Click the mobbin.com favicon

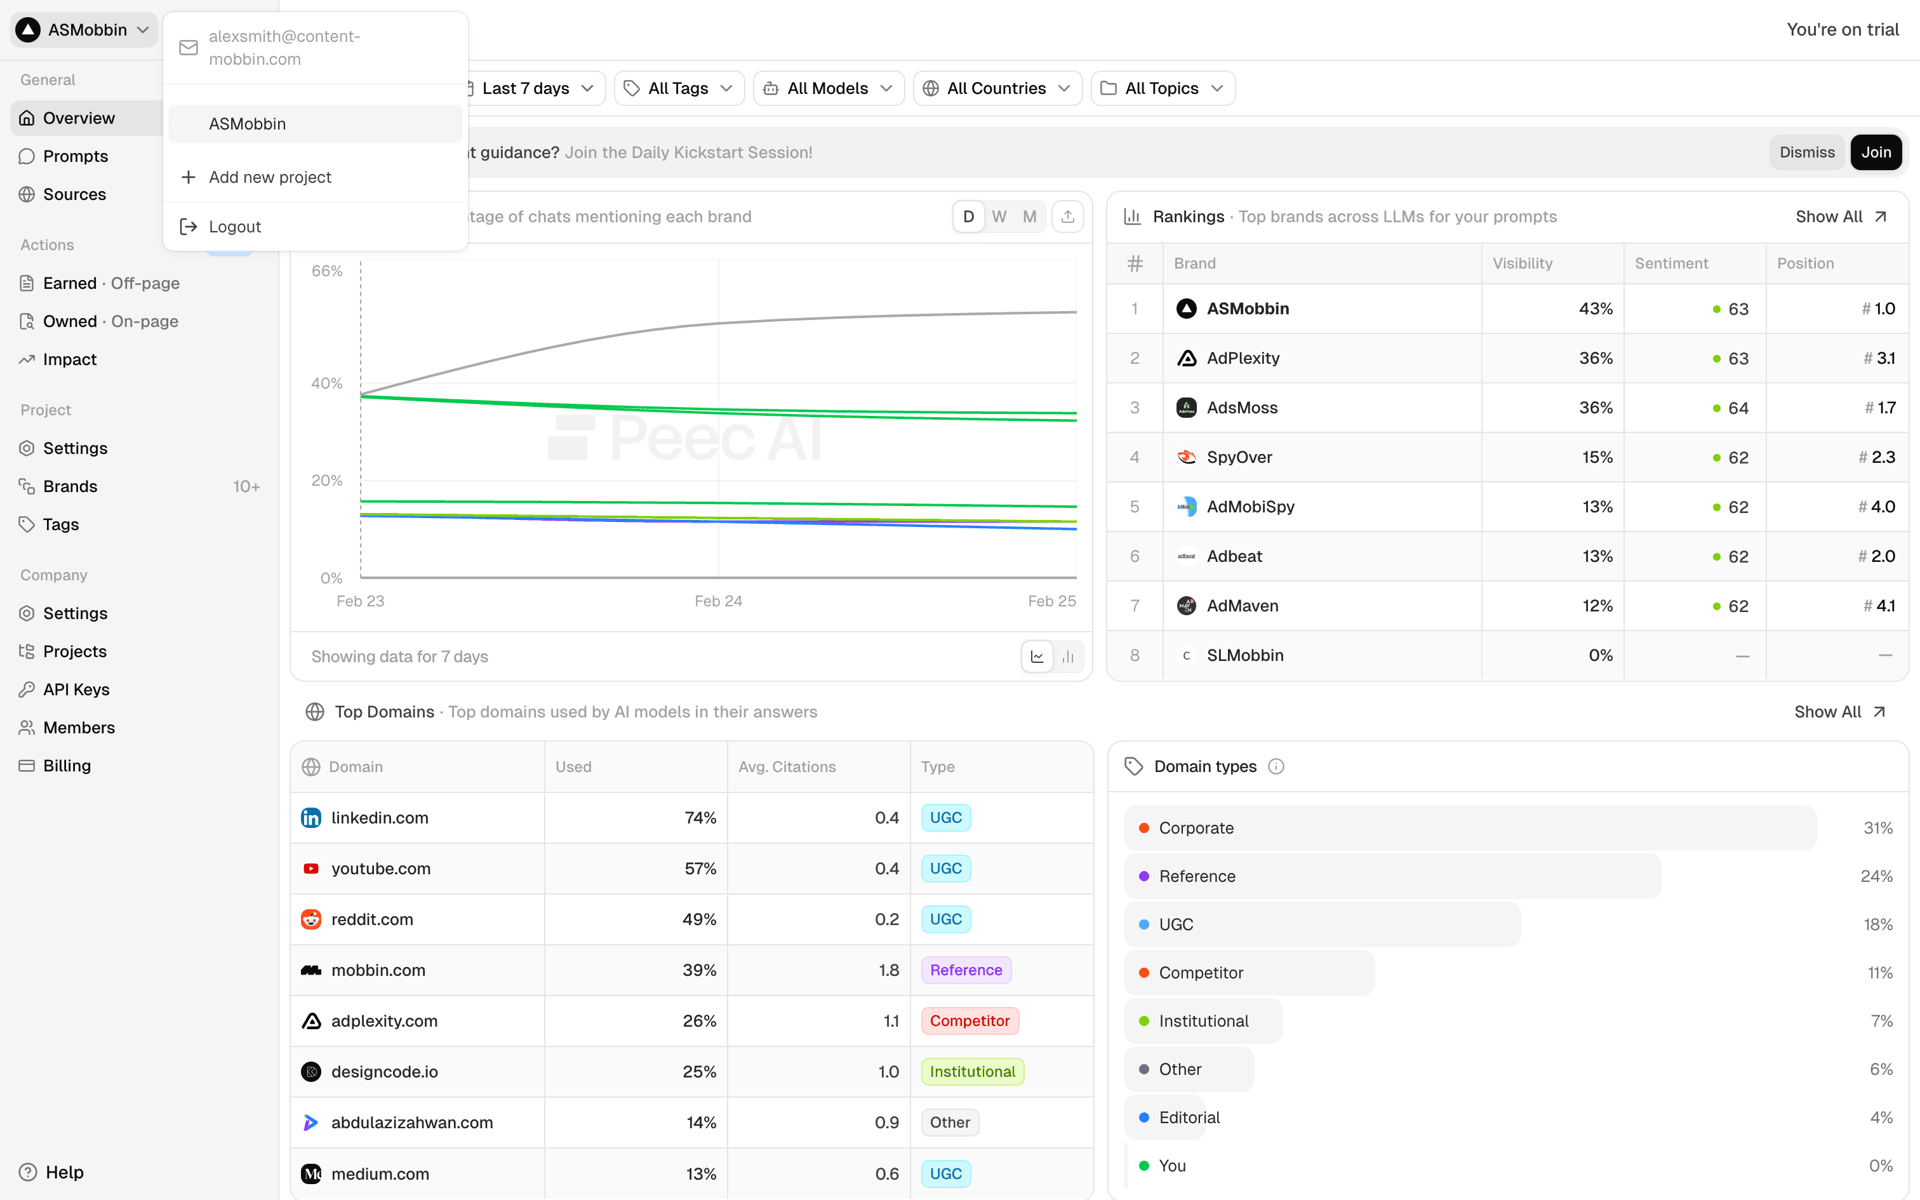click(x=311, y=970)
